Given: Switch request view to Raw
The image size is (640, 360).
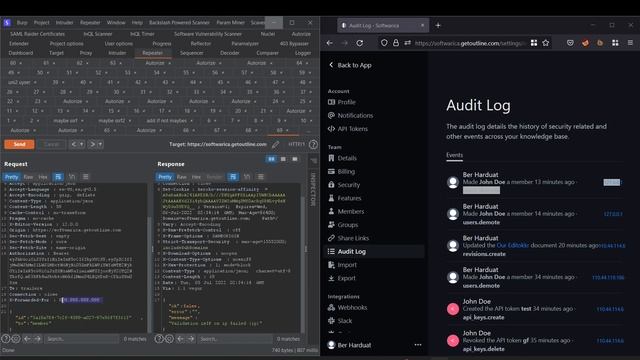Looking at the screenshot, I should [28, 177].
